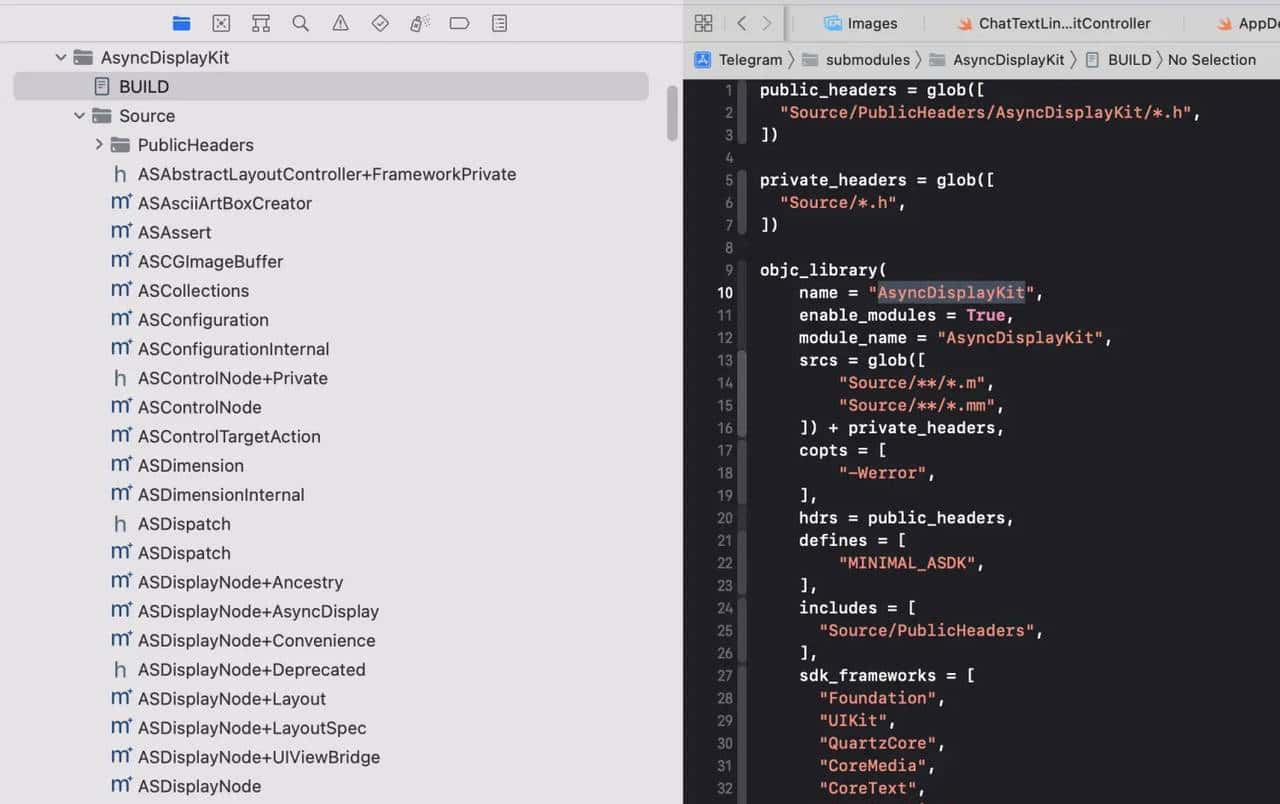
Task: Open the ASDimensionInternal file
Action: point(221,494)
